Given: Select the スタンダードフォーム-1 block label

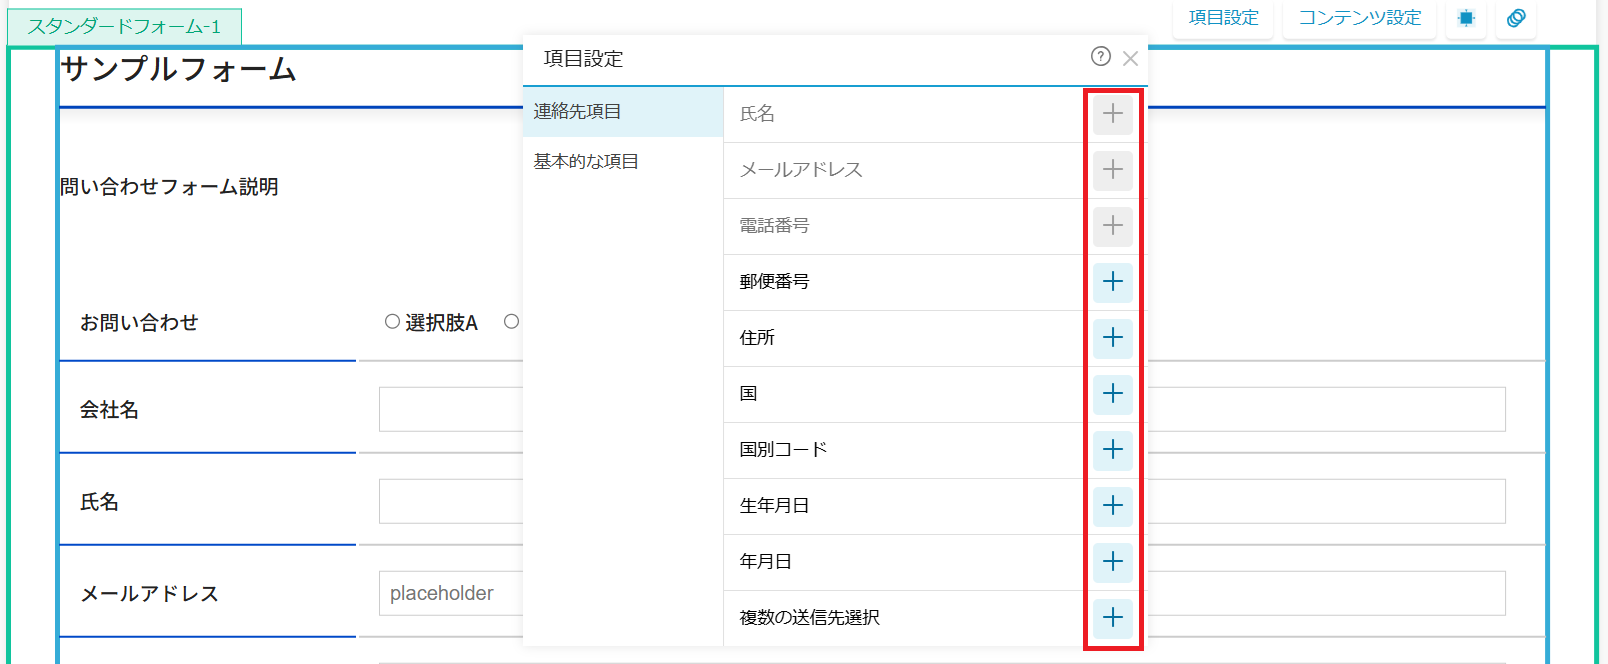Looking at the screenshot, I should [124, 27].
